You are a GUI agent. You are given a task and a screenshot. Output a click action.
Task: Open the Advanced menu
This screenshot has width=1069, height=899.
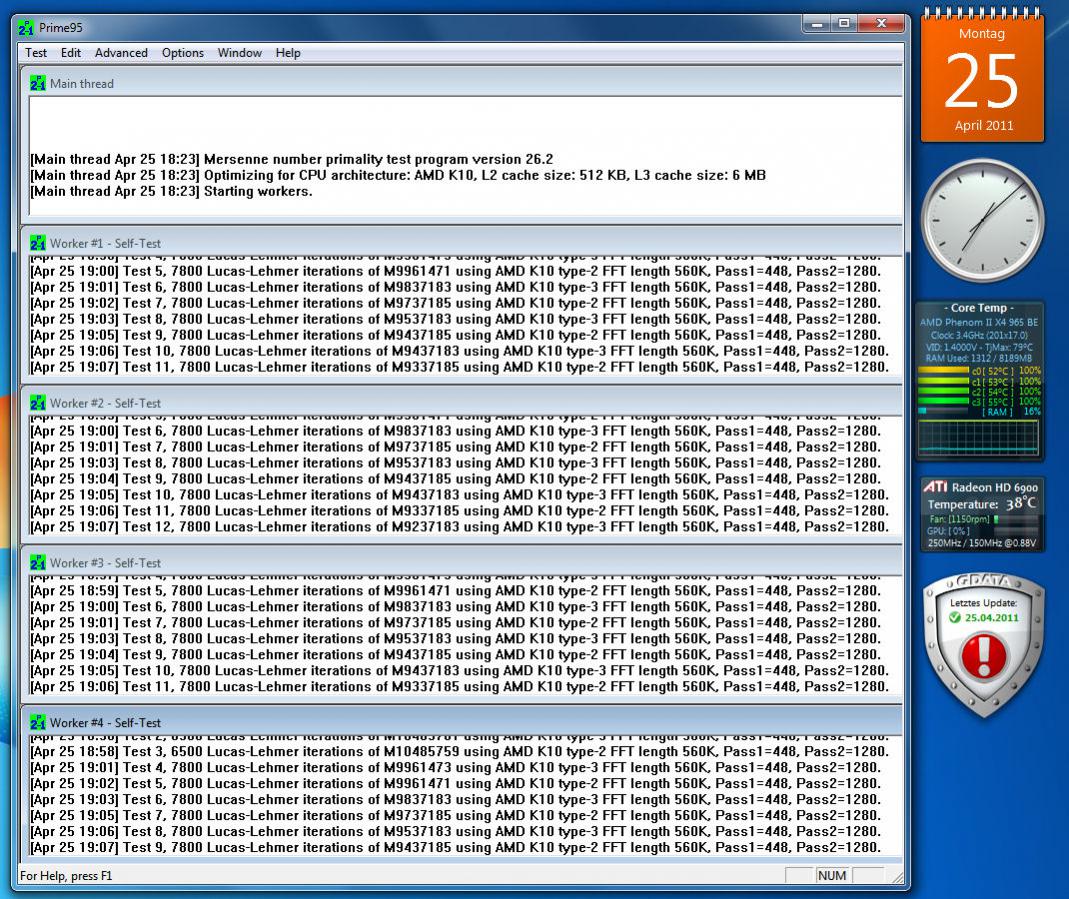121,52
